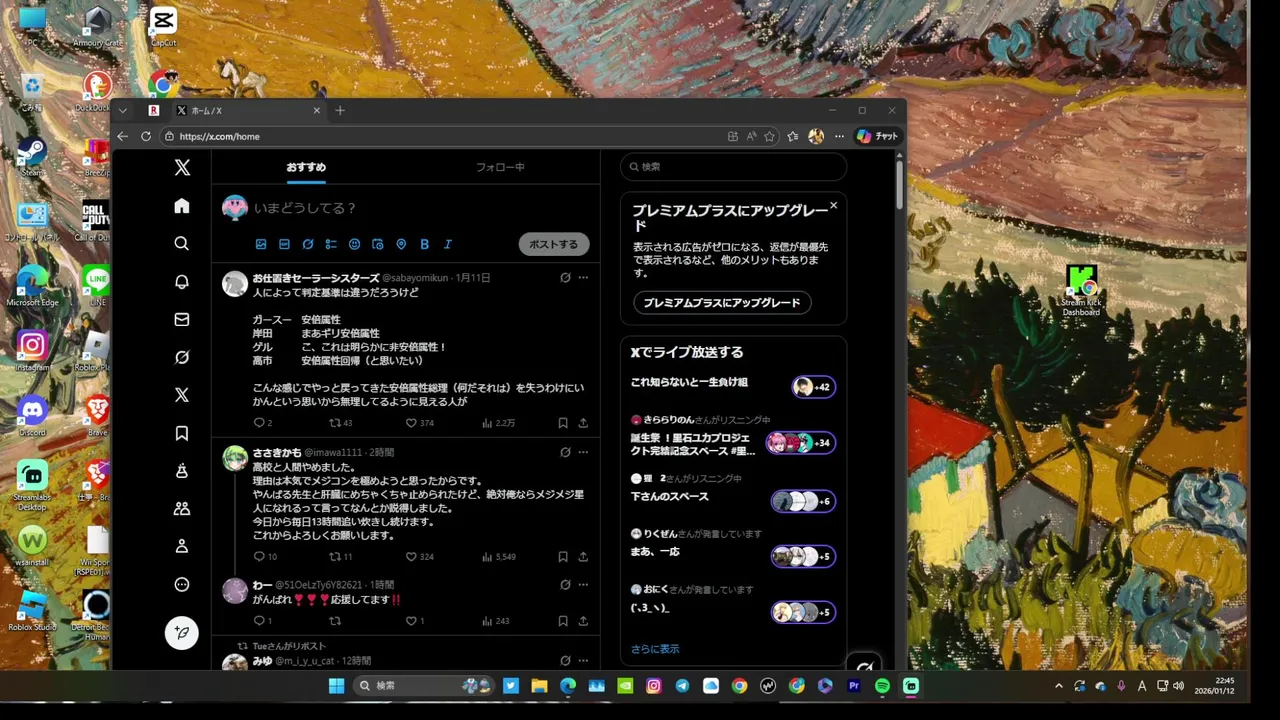Open More circle-dots icon in X sidebar
Screen dimensions: 1280x720
click(x=182, y=585)
